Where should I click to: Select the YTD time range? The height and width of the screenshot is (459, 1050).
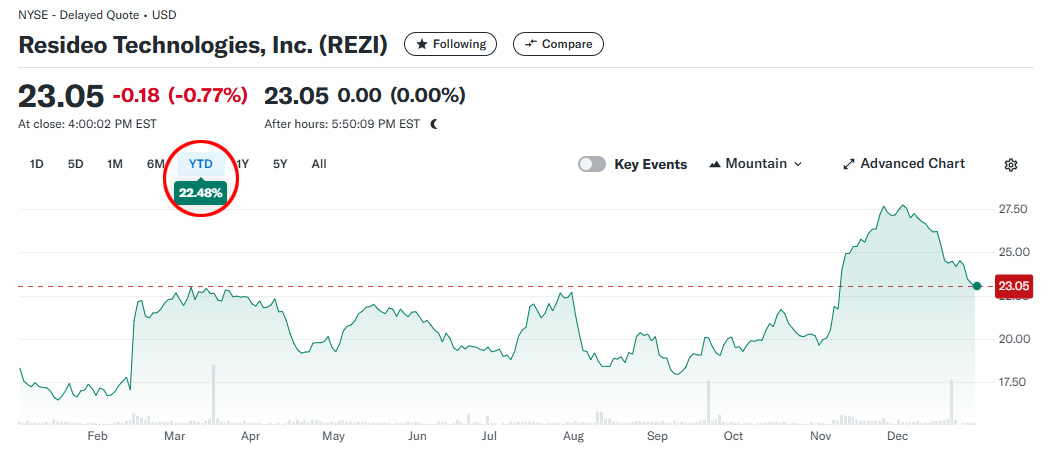point(201,163)
